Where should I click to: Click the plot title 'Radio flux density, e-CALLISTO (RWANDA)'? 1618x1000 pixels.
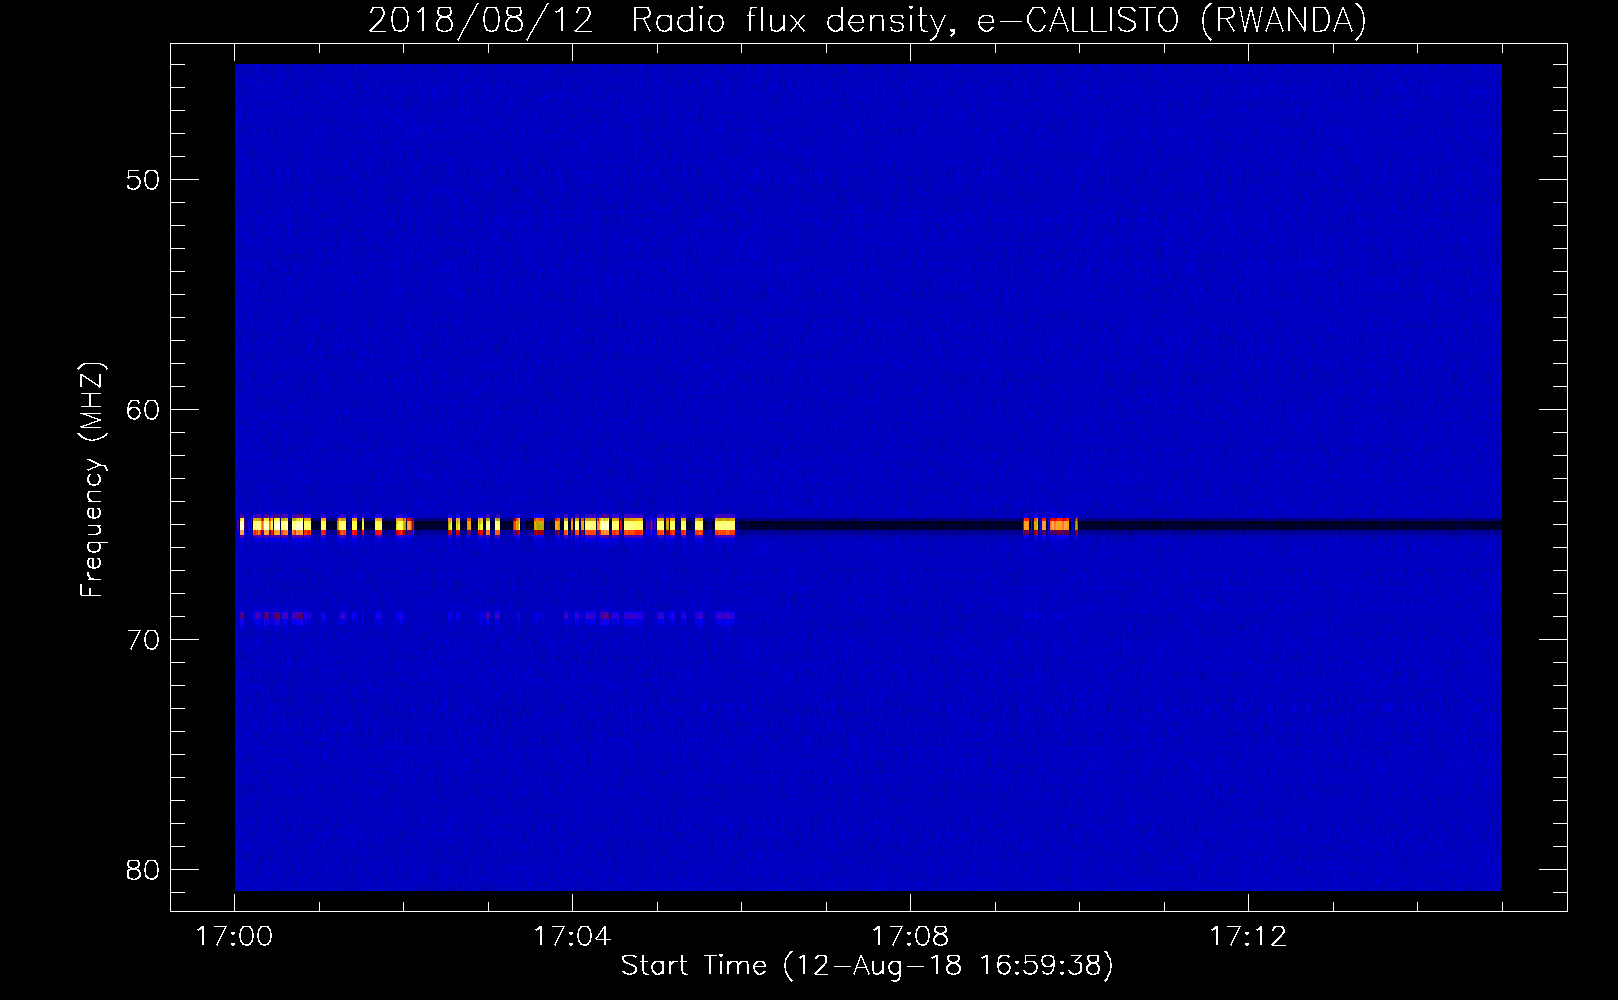click(x=999, y=21)
